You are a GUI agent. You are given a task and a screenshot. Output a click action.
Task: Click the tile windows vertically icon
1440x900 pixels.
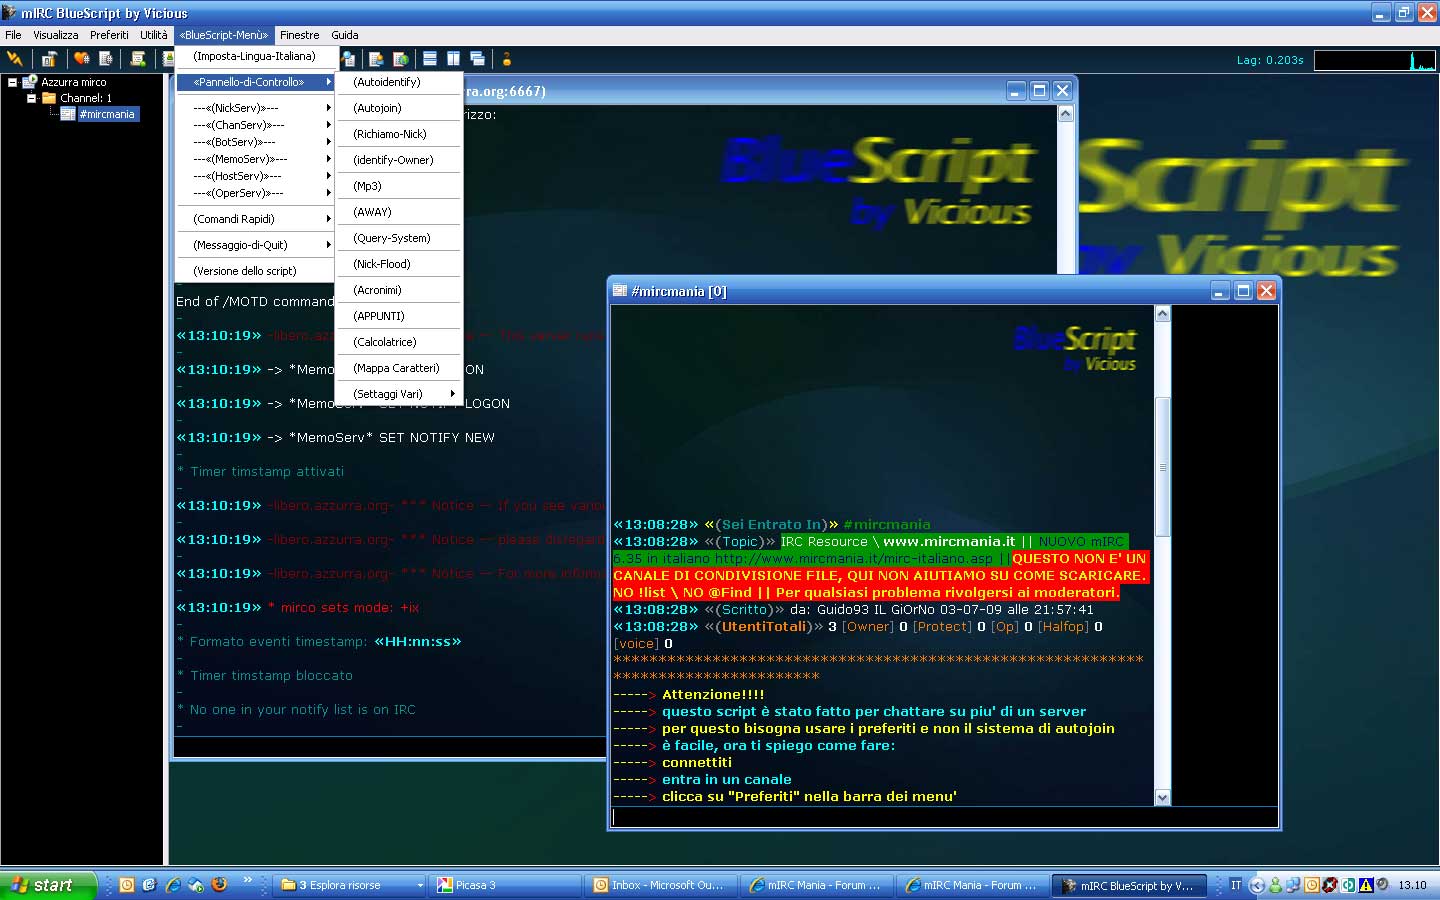[453, 59]
